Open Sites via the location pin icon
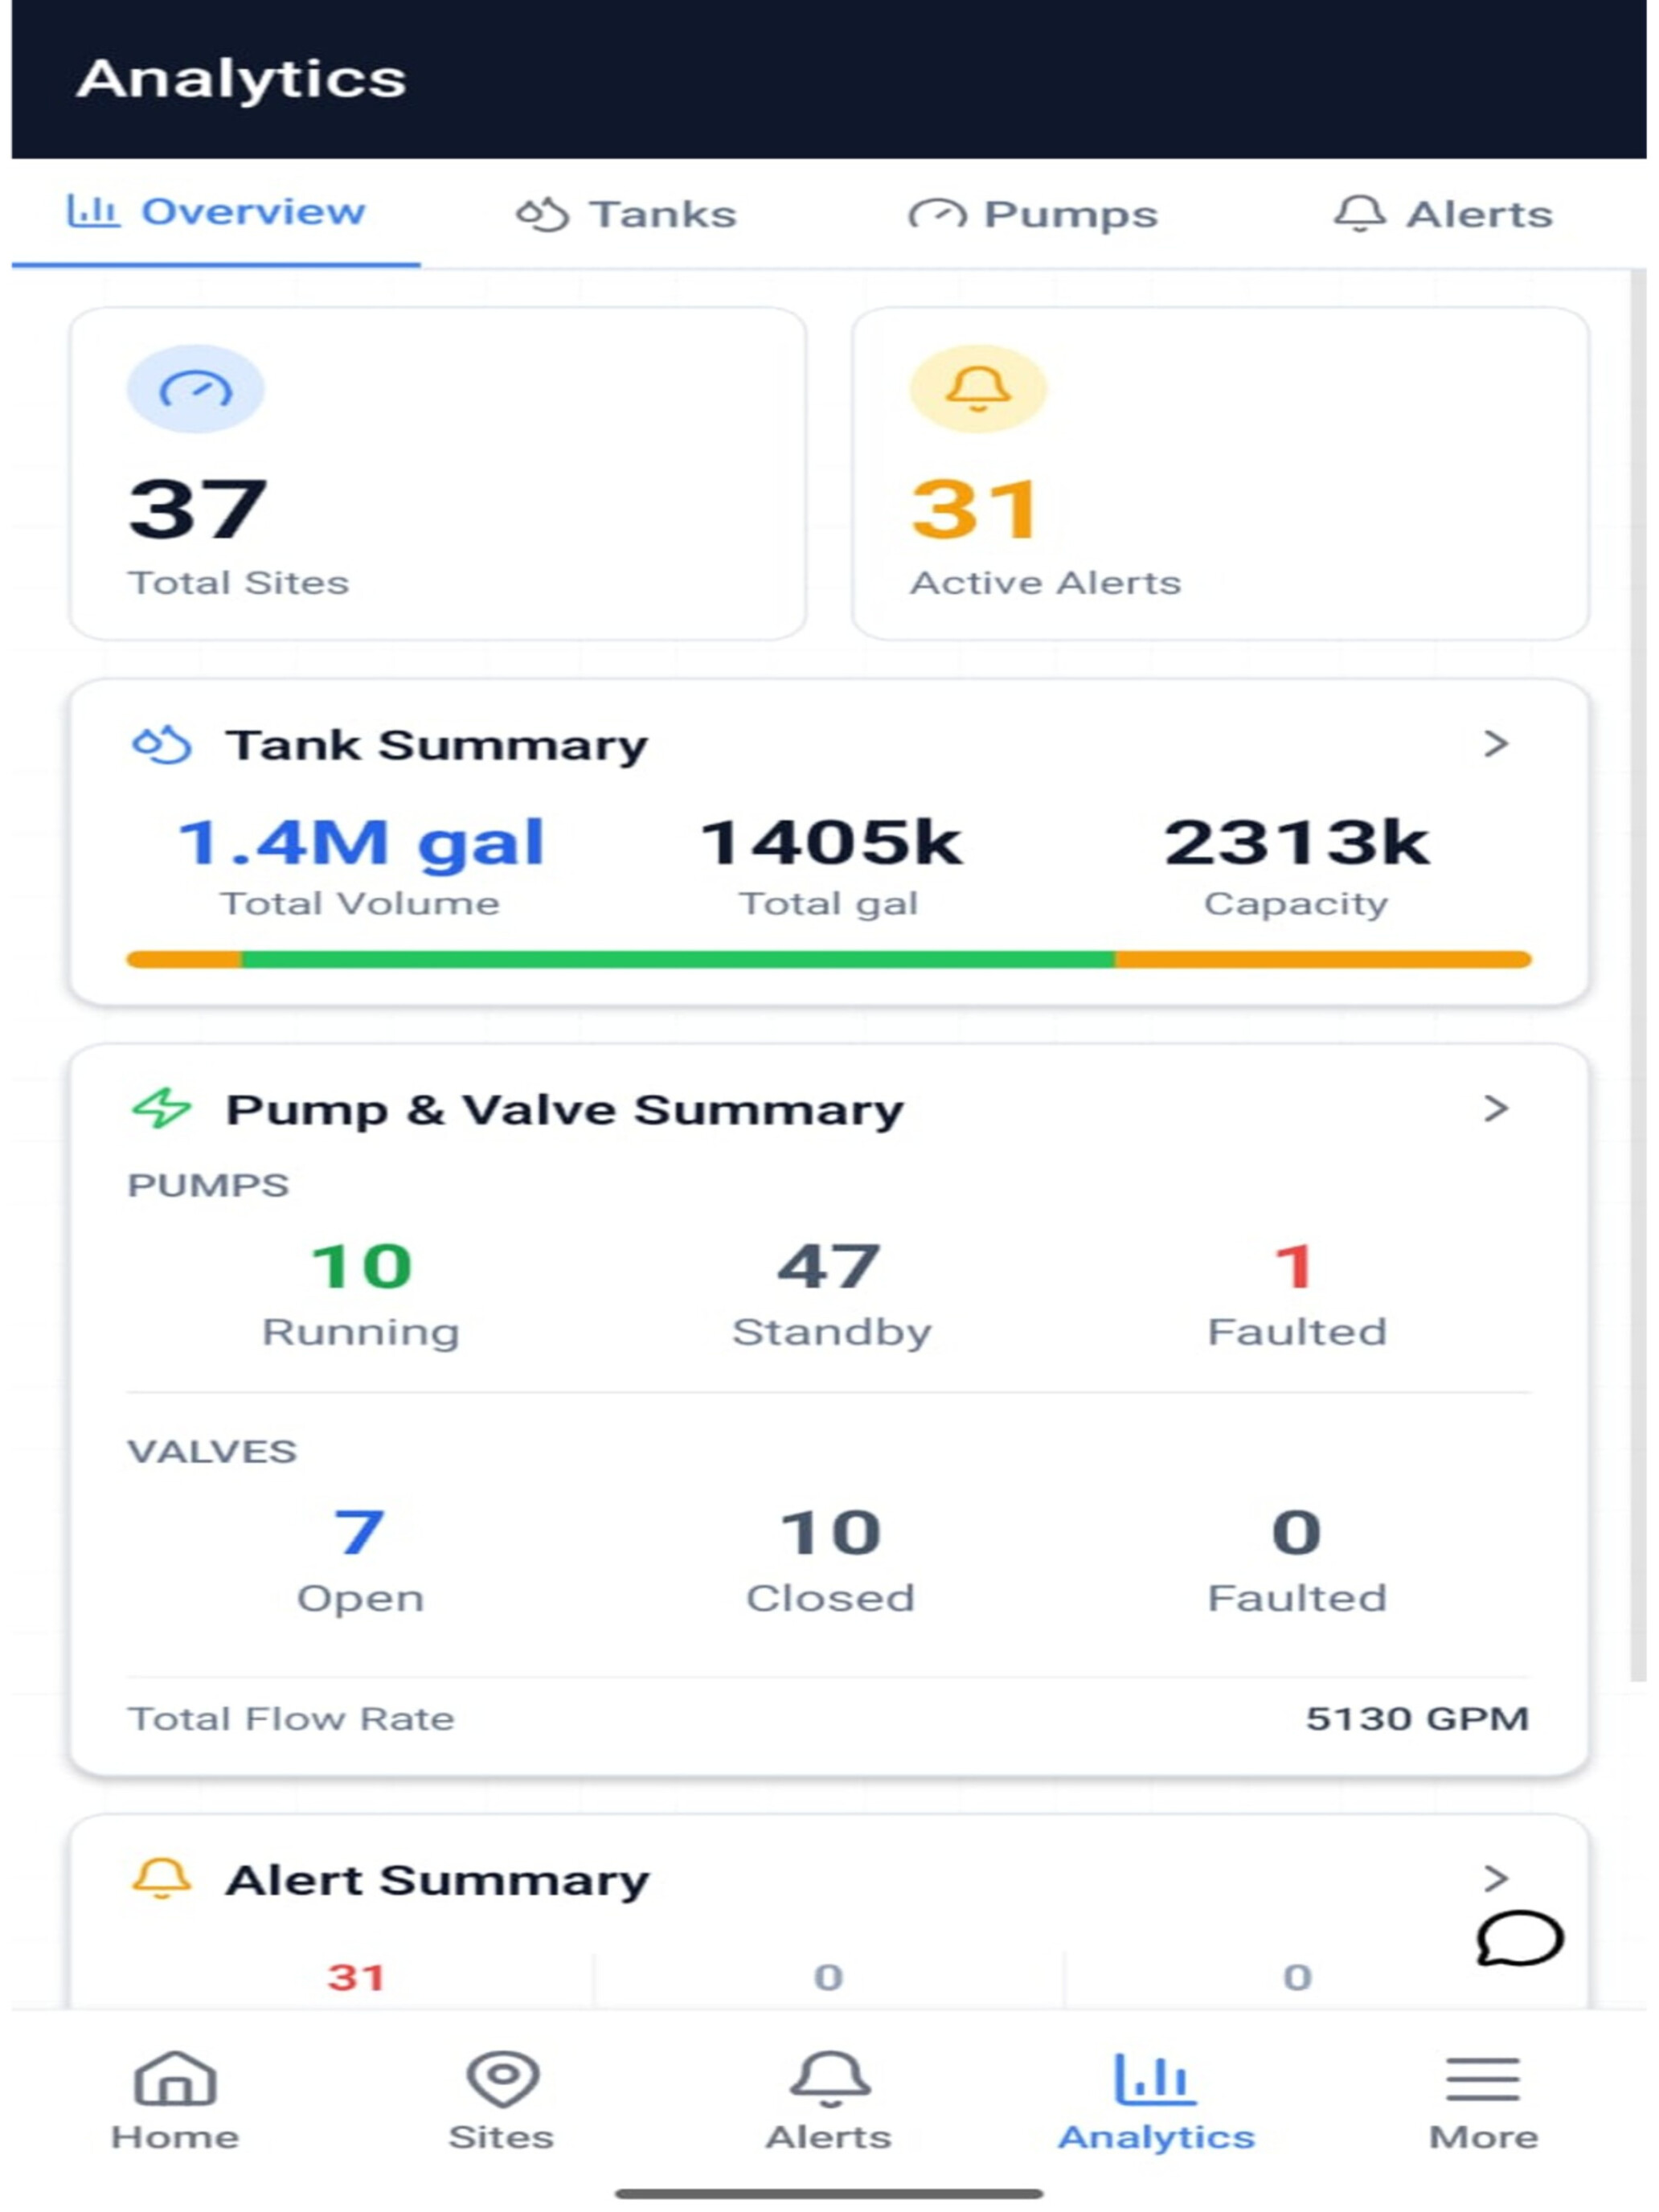This screenshot has height=2212, width=1659. coord(502,2078)
